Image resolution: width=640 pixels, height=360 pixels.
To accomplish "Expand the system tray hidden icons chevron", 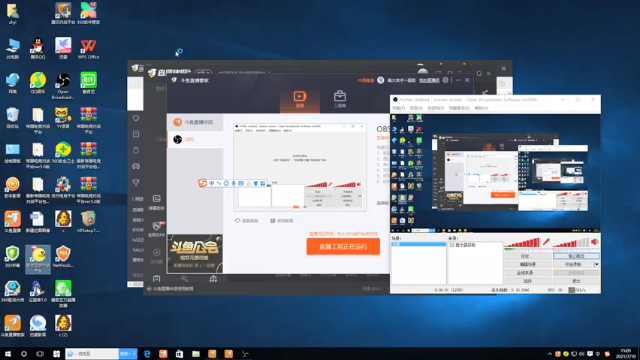I will coord(550,354).
